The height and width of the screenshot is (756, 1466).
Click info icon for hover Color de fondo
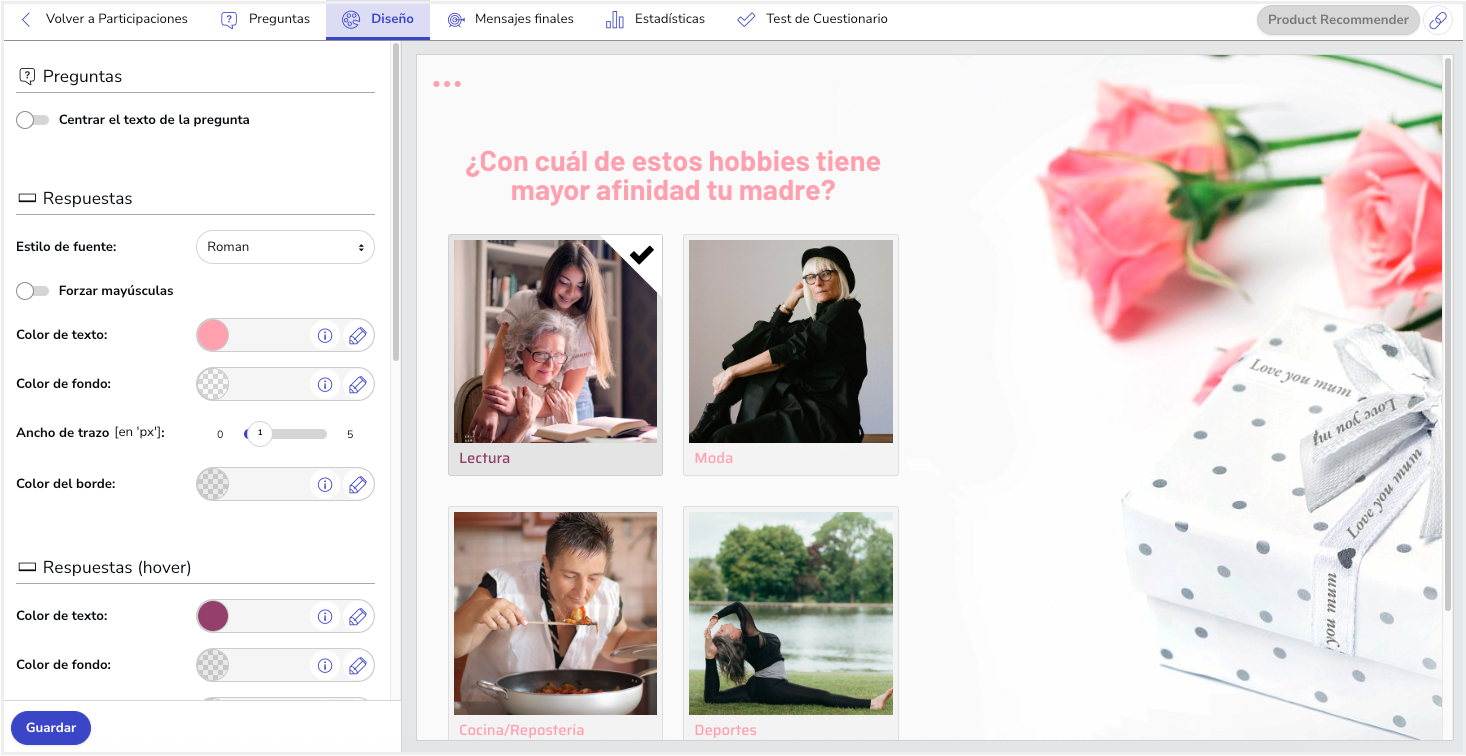point(325,666)
